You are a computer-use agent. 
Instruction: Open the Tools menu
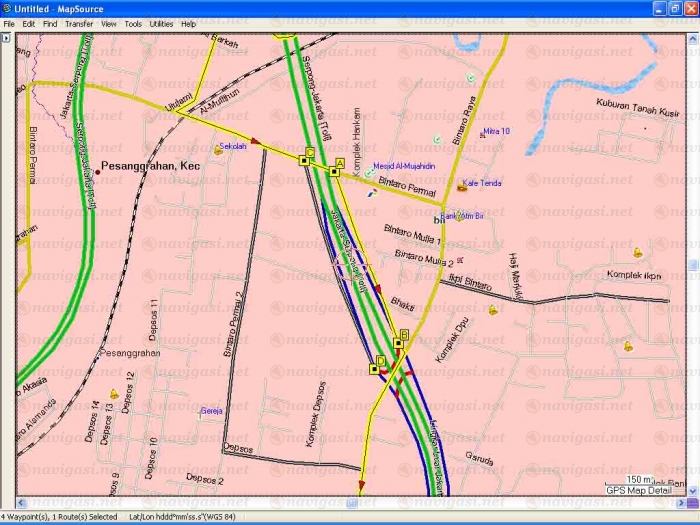click(133, 23)
